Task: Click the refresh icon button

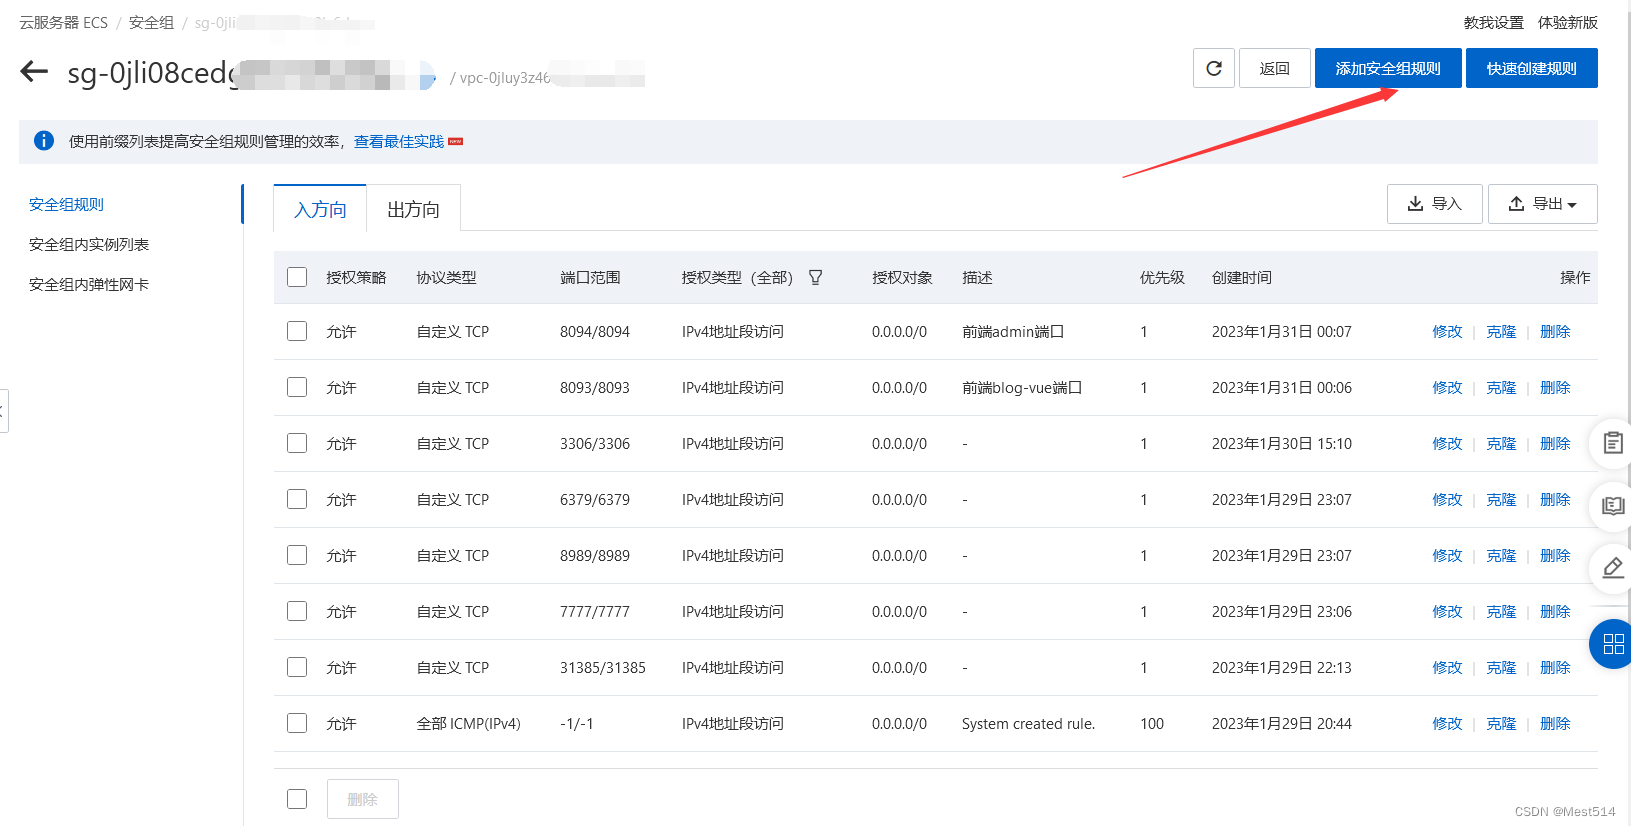Action: [1213, 68]
